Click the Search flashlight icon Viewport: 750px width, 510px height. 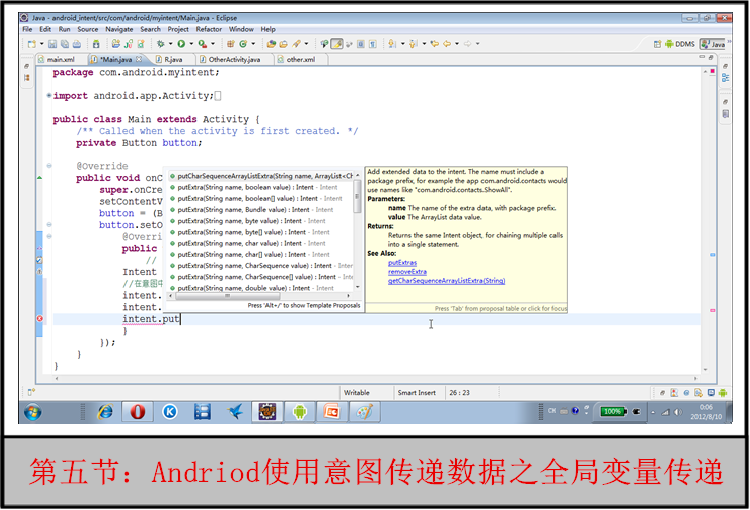click(297, 44)
